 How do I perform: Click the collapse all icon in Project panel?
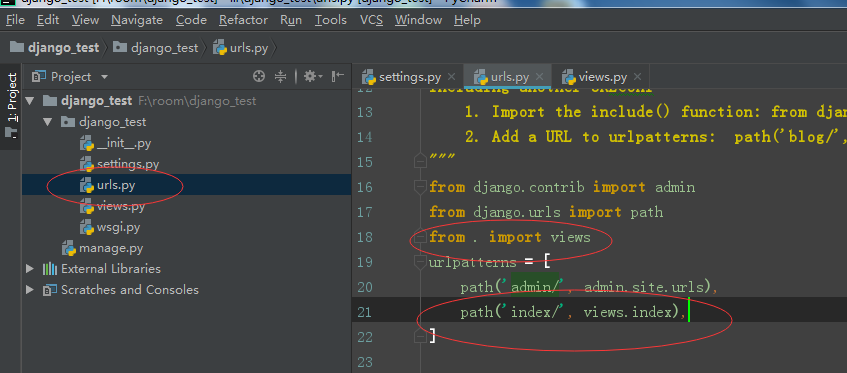[x=280, y=77]
